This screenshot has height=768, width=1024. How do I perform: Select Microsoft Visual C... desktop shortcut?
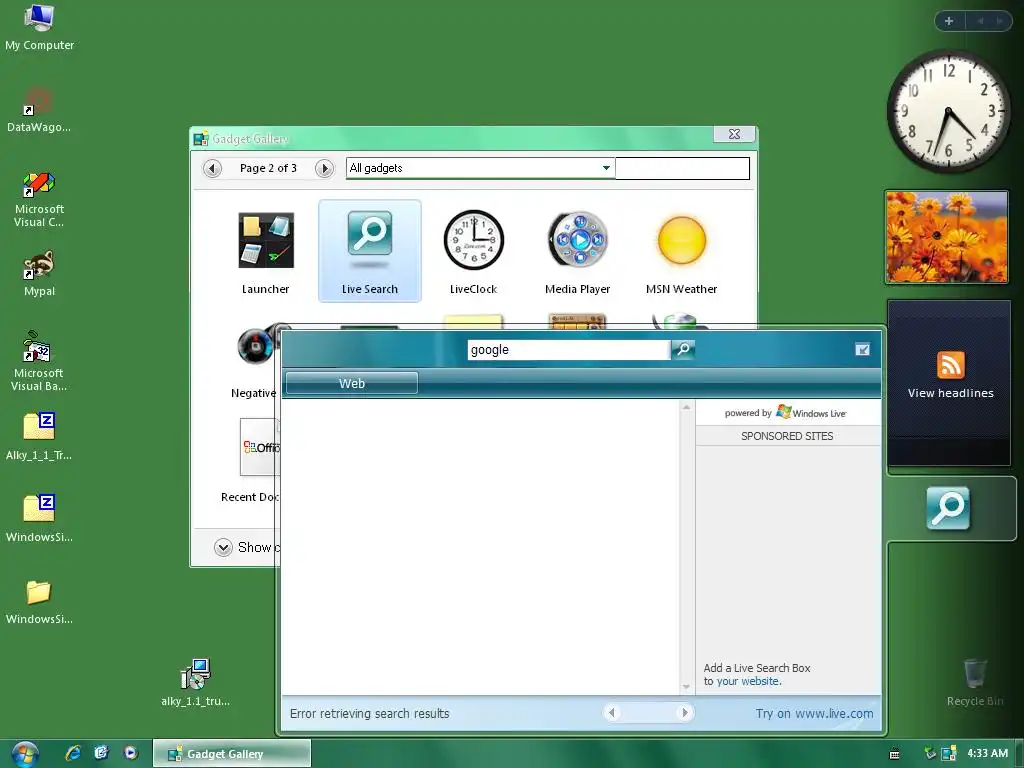point(39,199)
